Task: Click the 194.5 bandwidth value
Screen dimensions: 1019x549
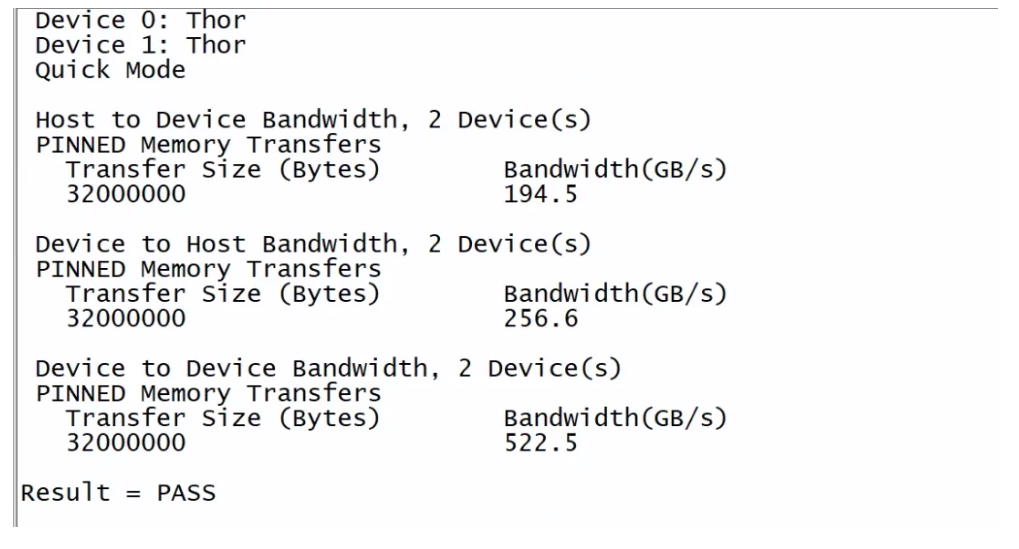Action: (x=541, y=194)
